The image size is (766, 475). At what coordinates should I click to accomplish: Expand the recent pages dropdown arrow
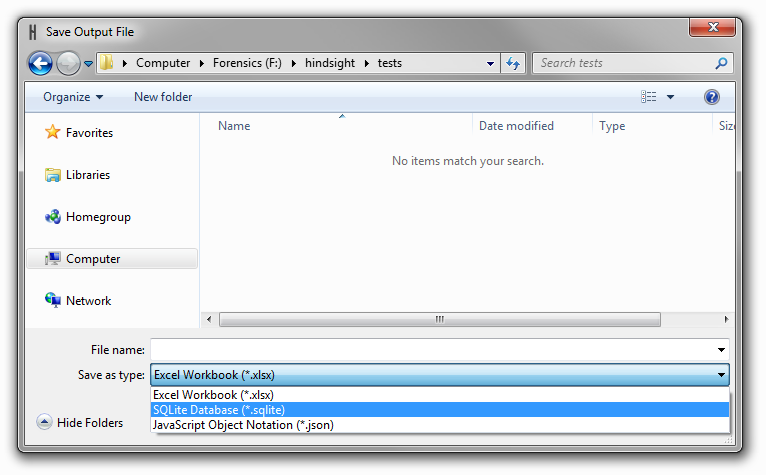88,64
